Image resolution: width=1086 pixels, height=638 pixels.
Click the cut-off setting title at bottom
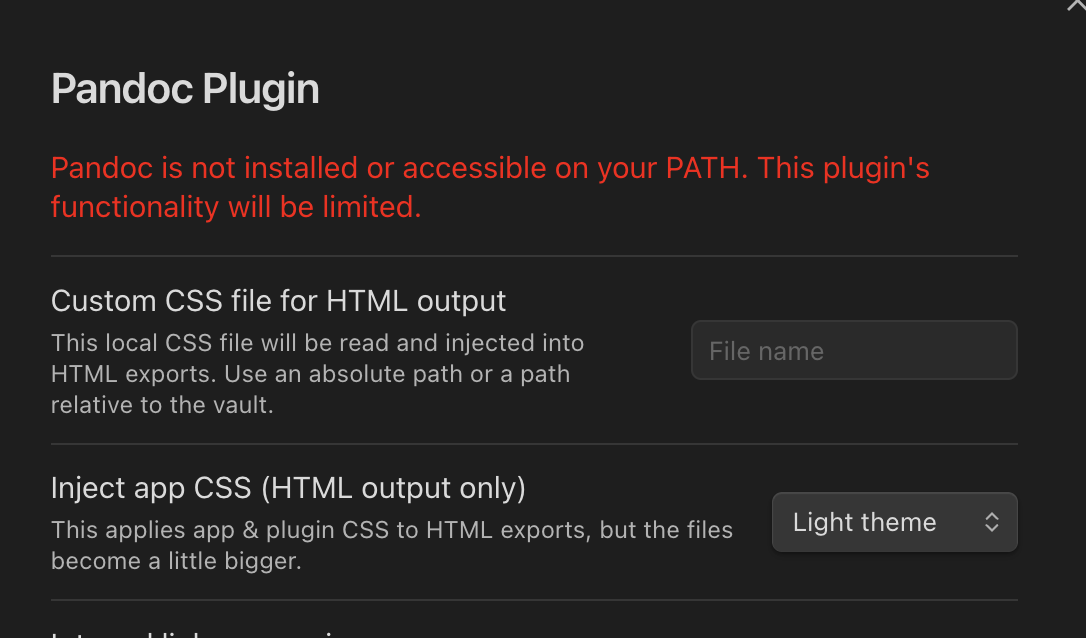click(200, 633)
